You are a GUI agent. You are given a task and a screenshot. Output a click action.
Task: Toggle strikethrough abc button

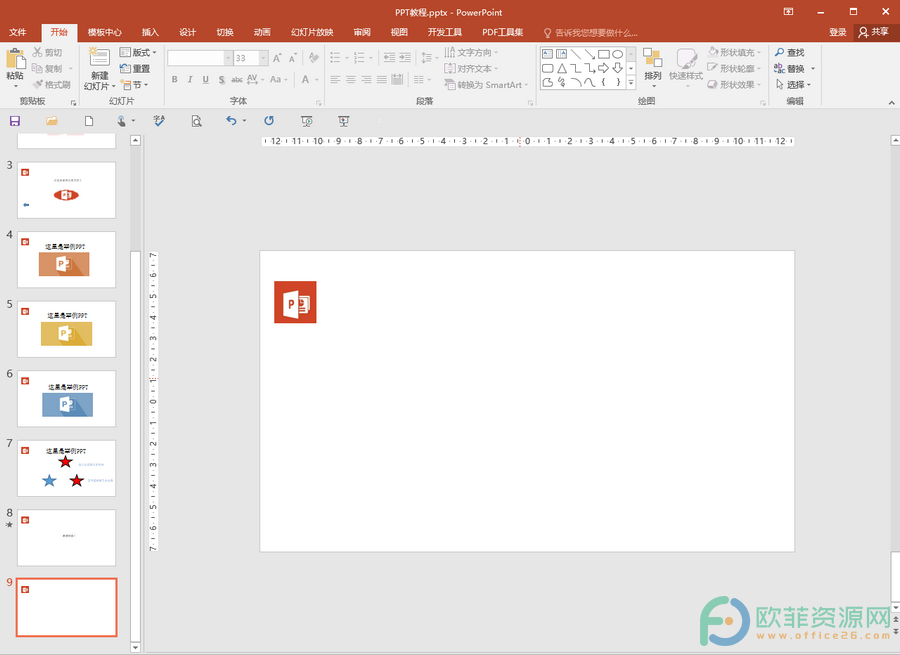click(236, 80)
